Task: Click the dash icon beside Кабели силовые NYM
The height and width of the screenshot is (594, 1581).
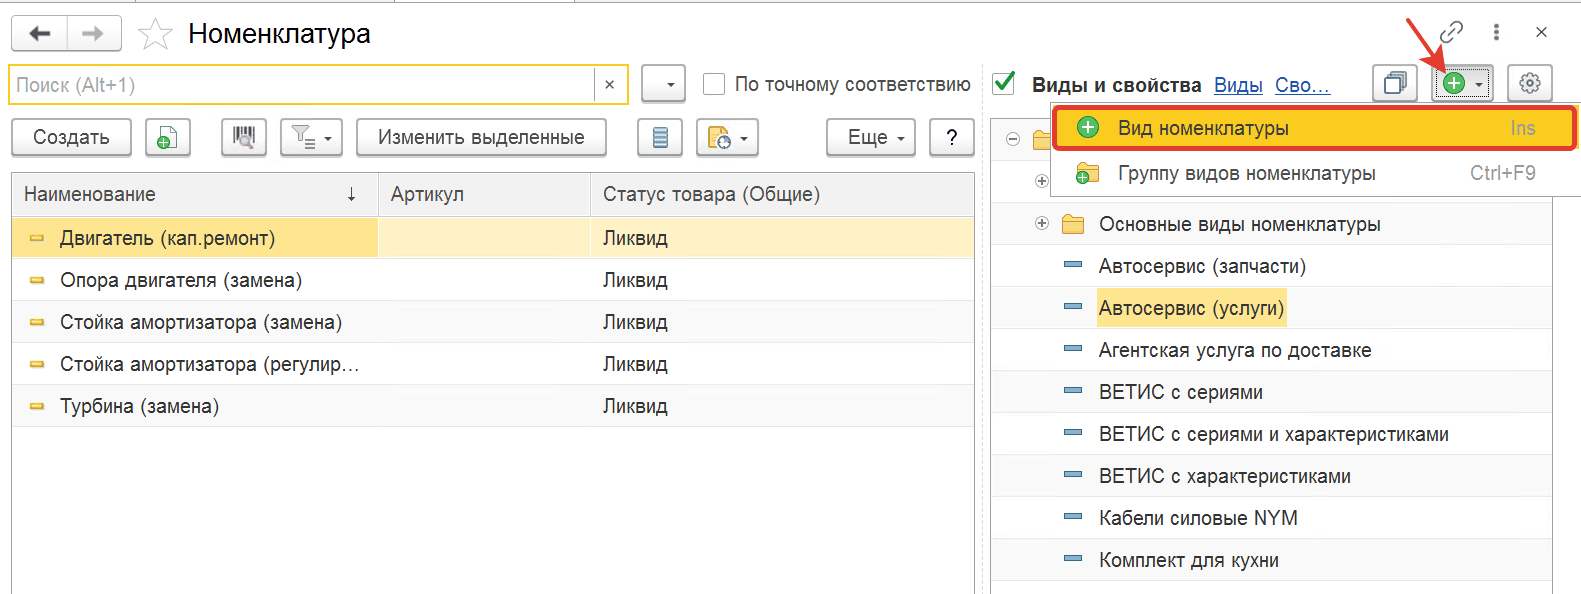Action: click(x=1073, y=517)
